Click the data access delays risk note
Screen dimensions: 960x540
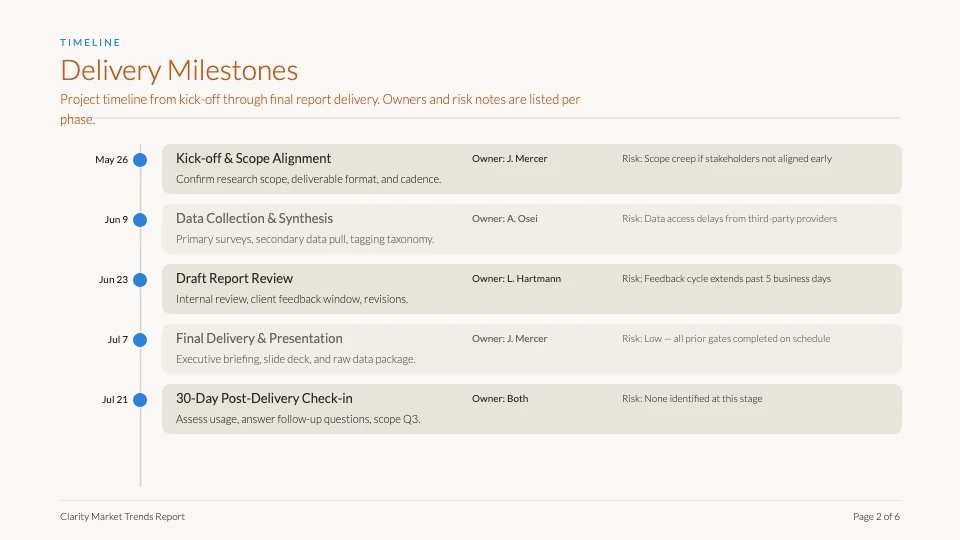click(729, 219)
